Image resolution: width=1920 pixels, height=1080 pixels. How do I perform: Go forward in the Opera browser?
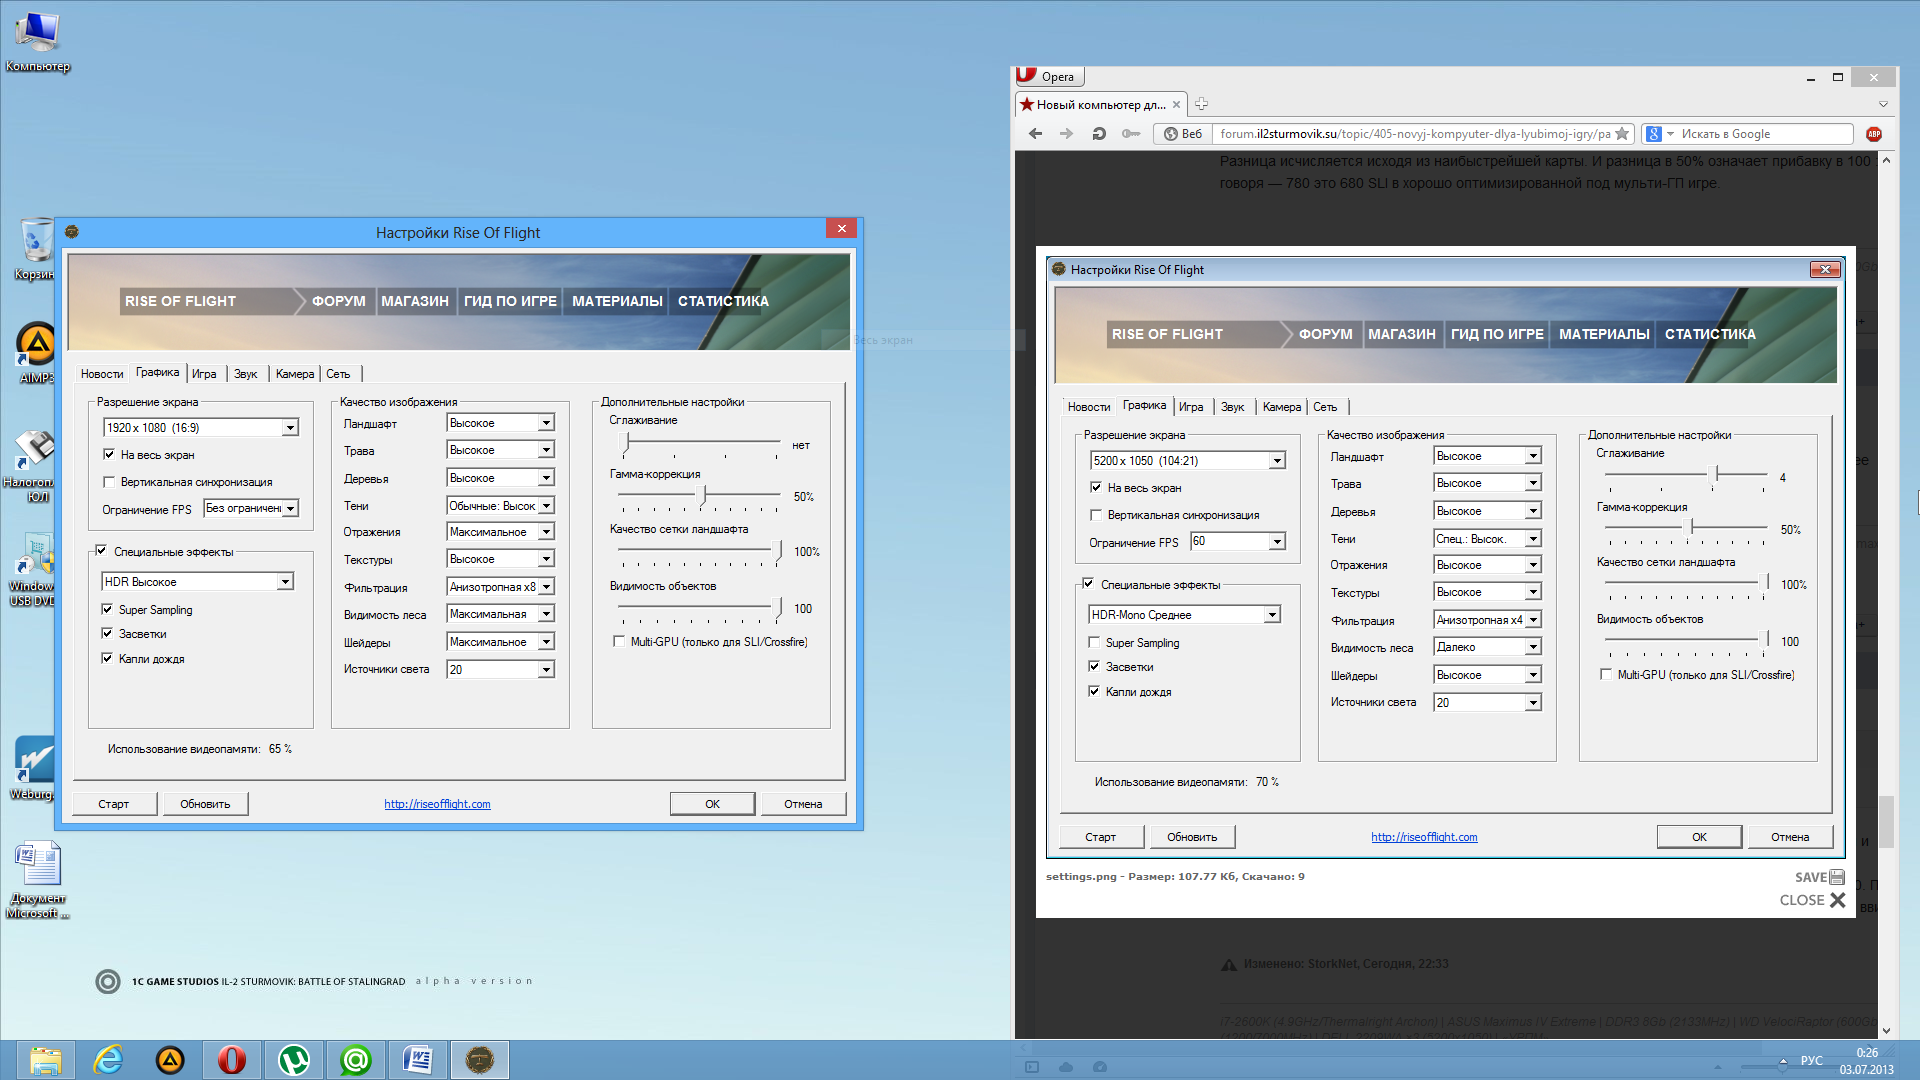coord(1066,134)
